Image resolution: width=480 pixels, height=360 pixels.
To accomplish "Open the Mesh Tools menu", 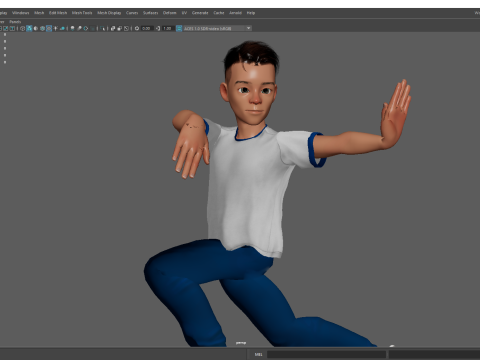I will coord(82,13).
